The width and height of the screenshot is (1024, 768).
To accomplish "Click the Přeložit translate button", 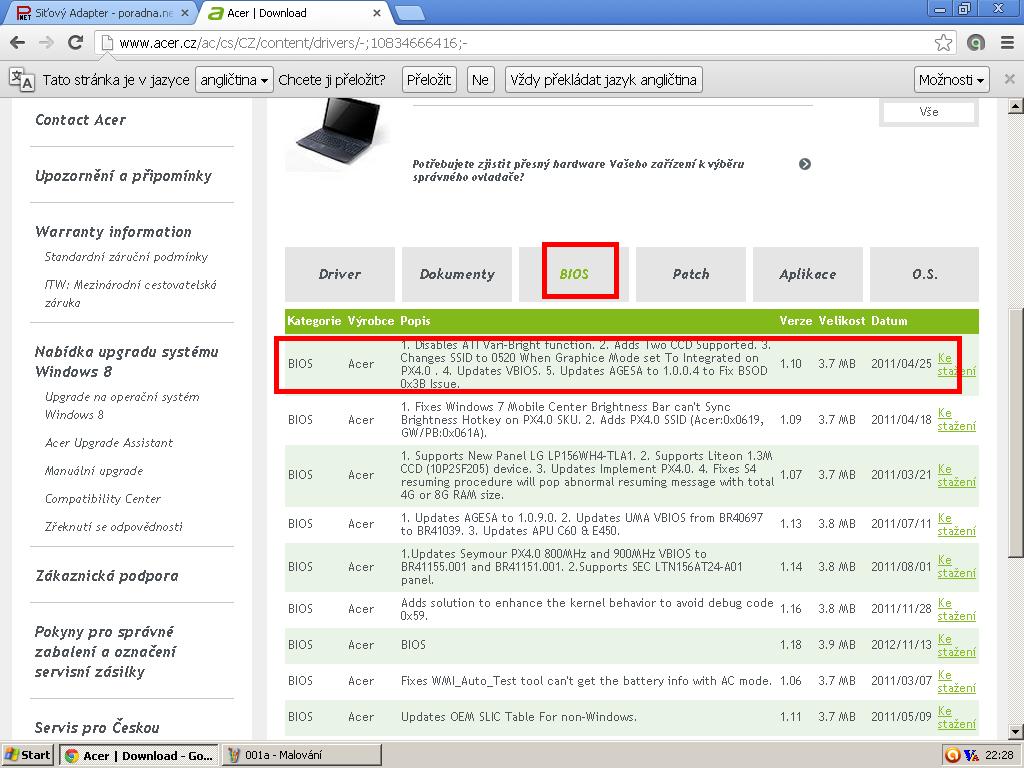I will click(x=429, y=80).
